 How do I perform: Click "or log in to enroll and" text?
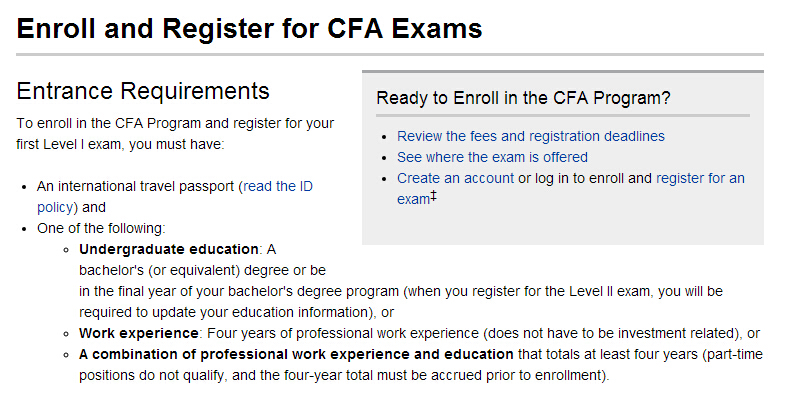[585, 178]
